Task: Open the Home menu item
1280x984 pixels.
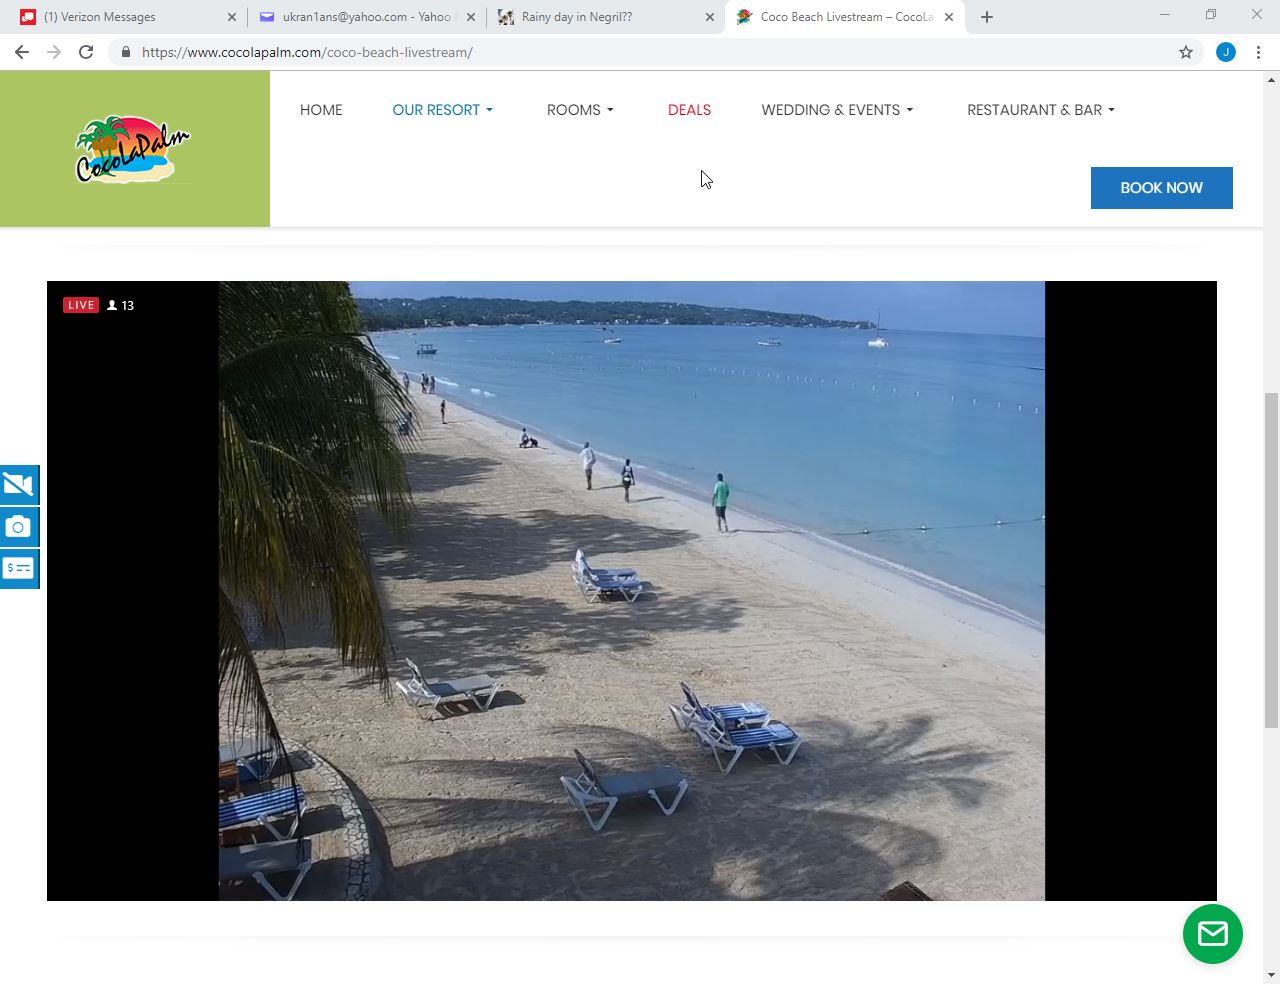Action: [321, 110]
